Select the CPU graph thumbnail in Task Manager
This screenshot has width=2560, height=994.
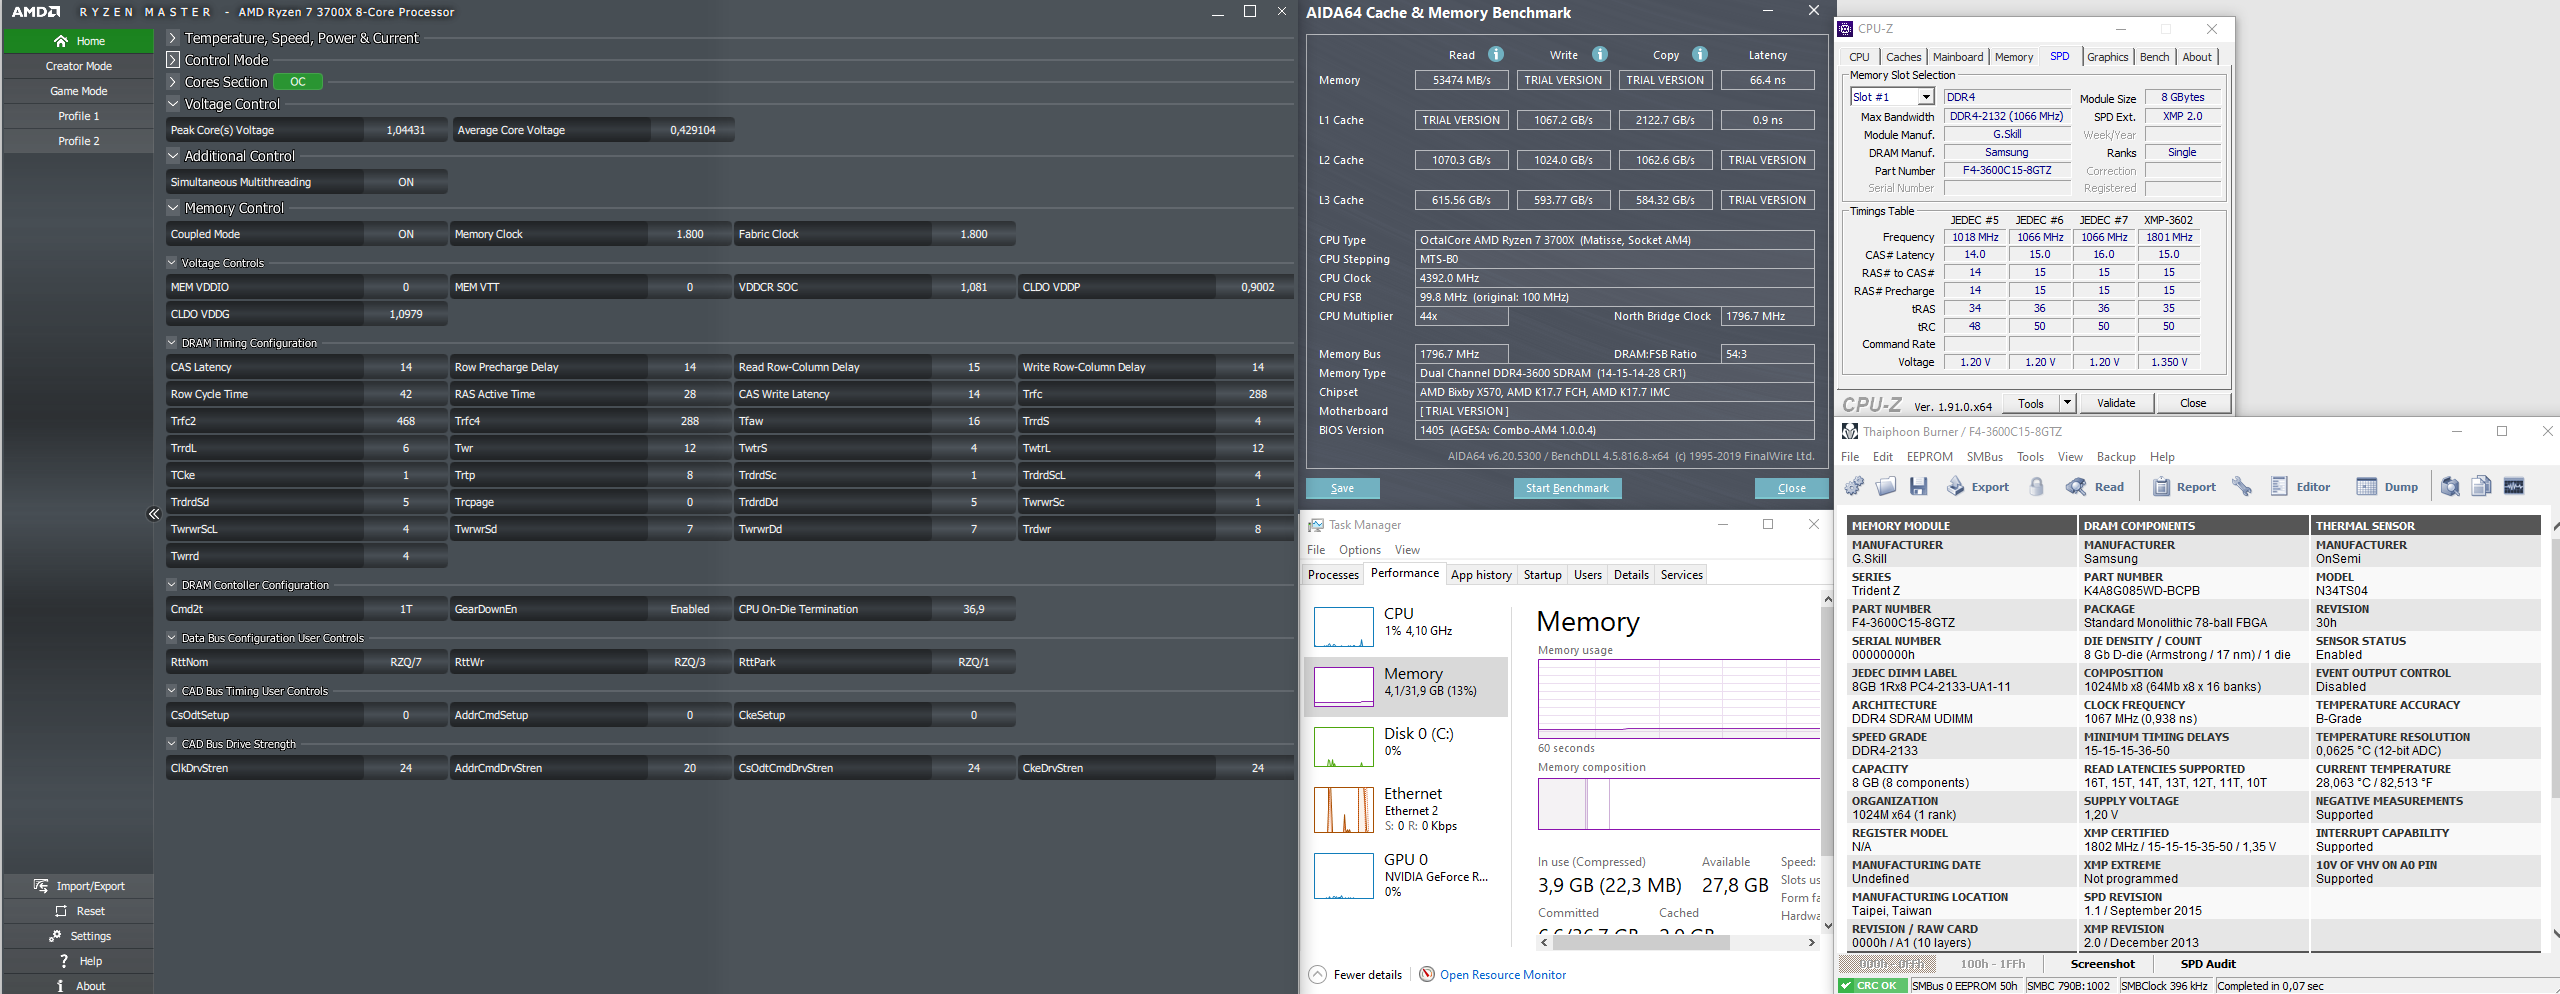pos(1343,627)
